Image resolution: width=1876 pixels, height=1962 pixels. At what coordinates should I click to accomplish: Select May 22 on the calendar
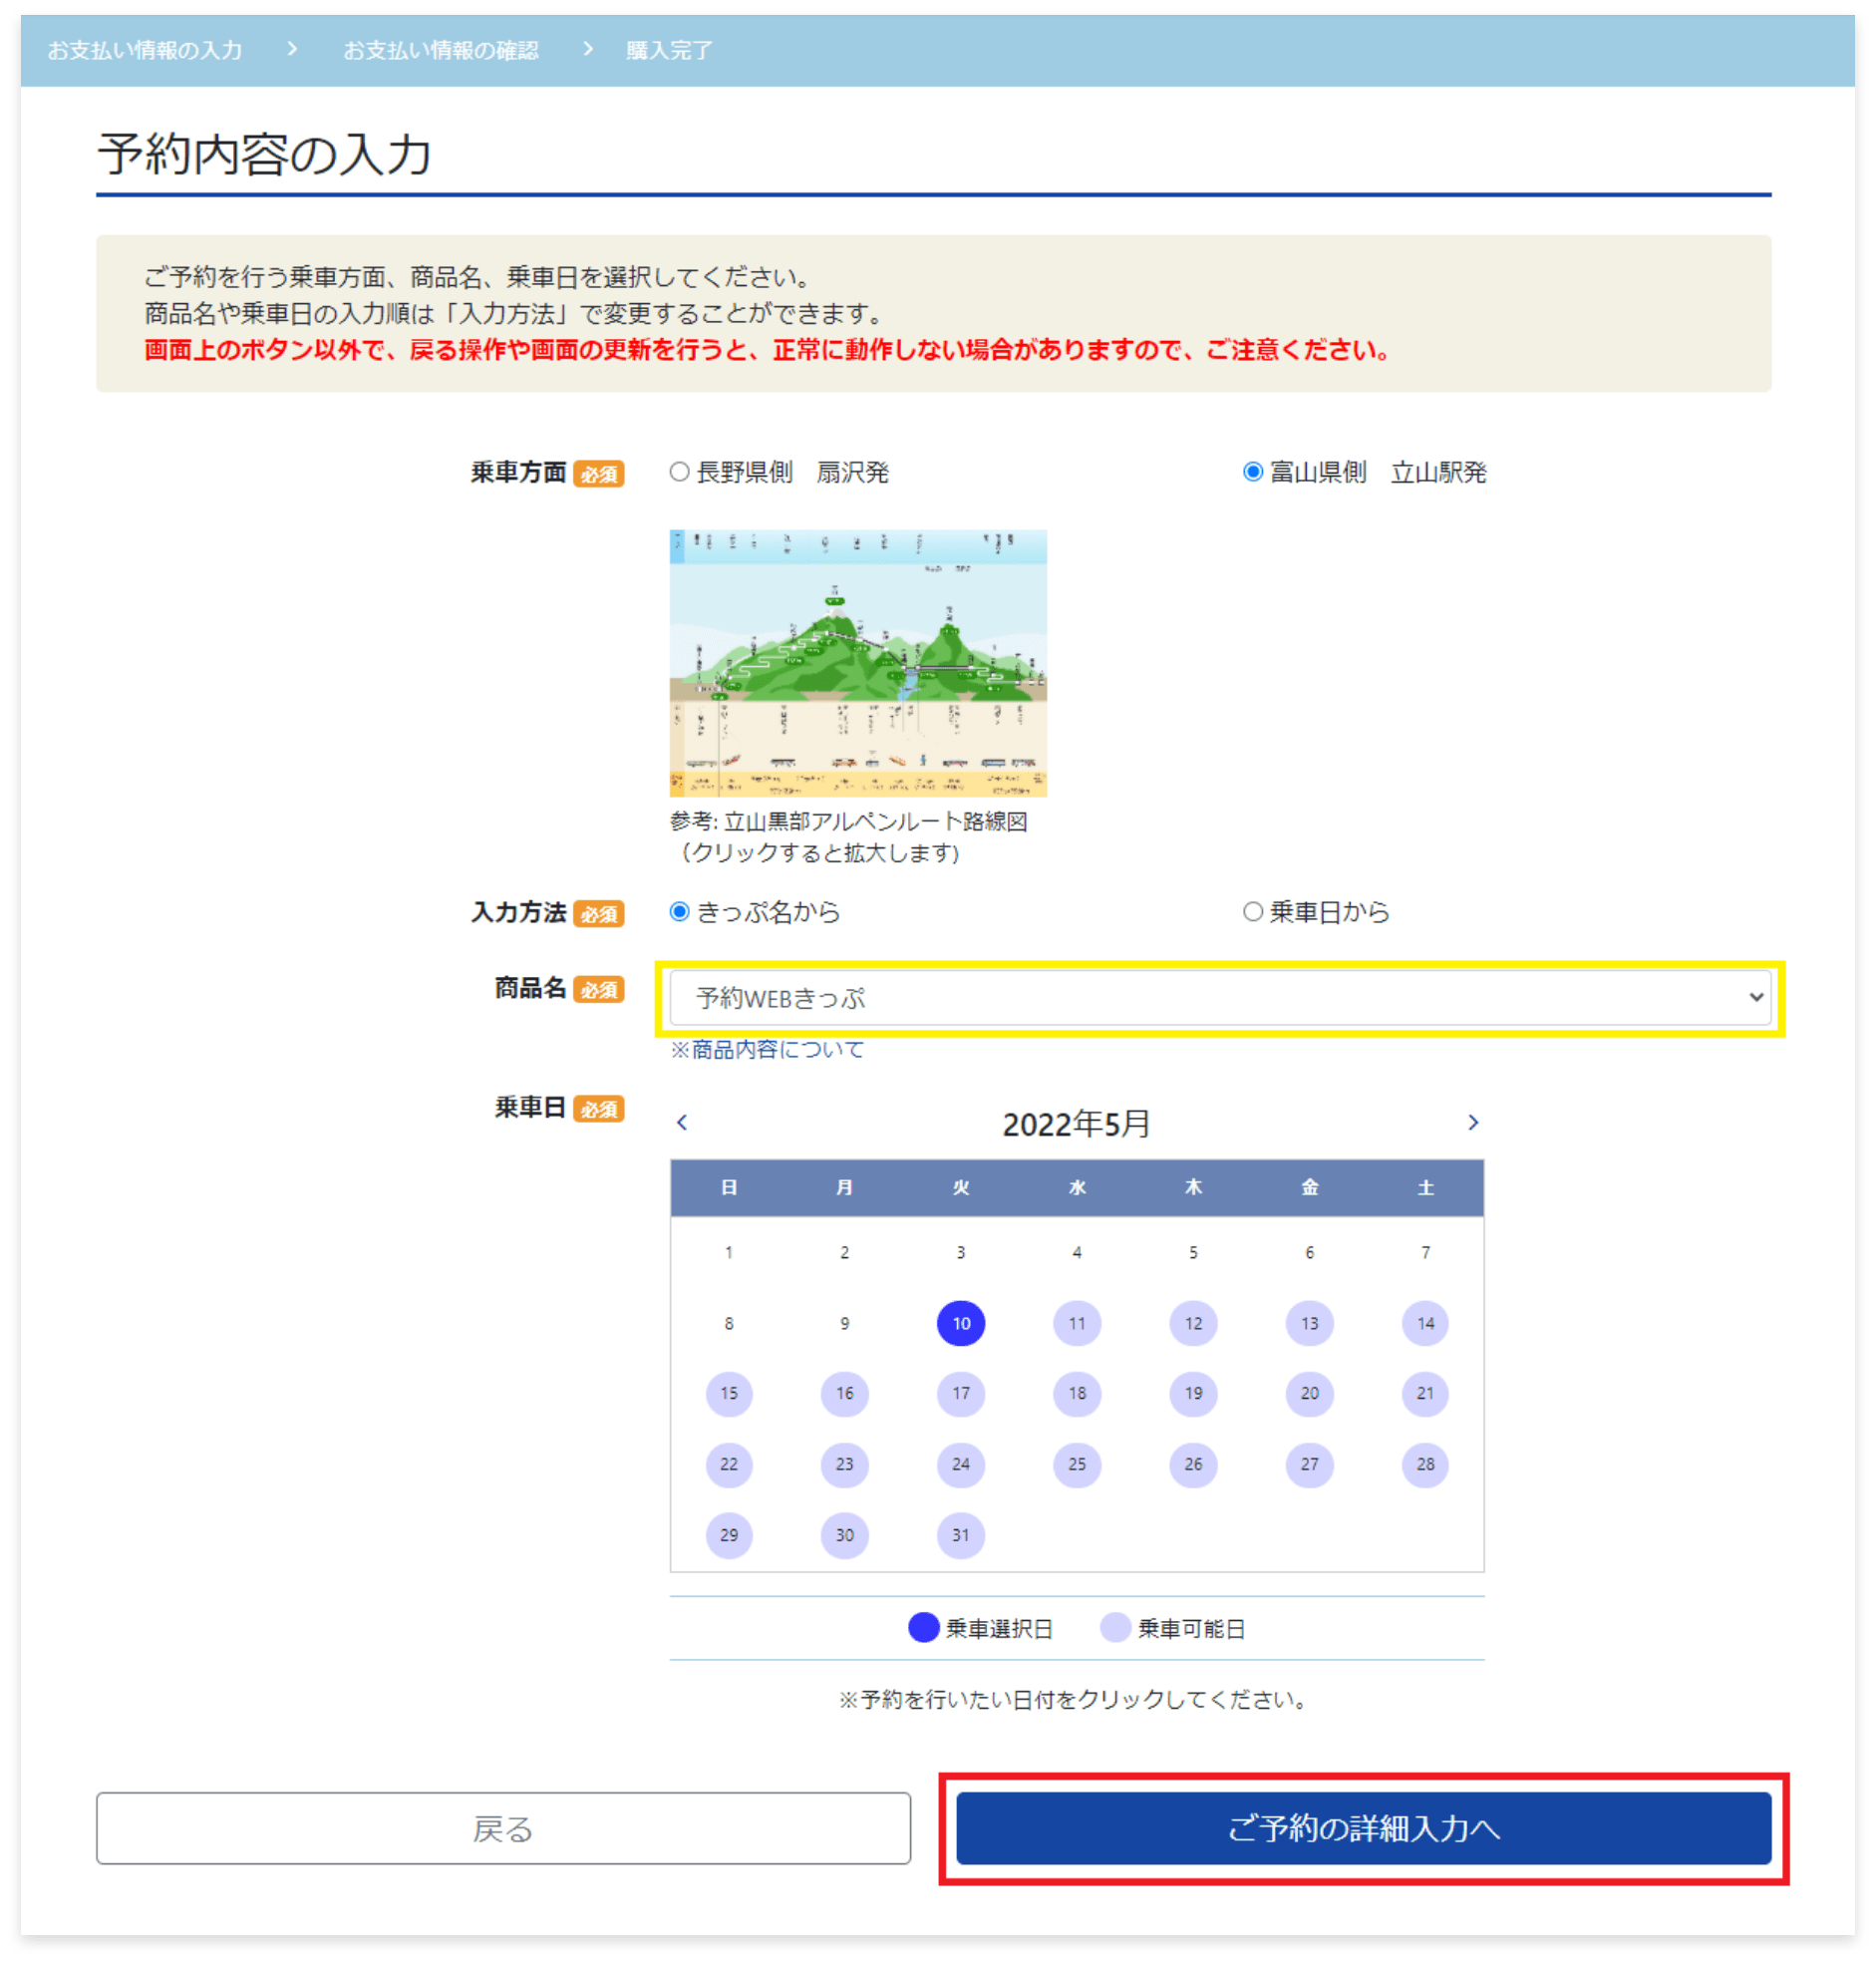coord(729,1464)
